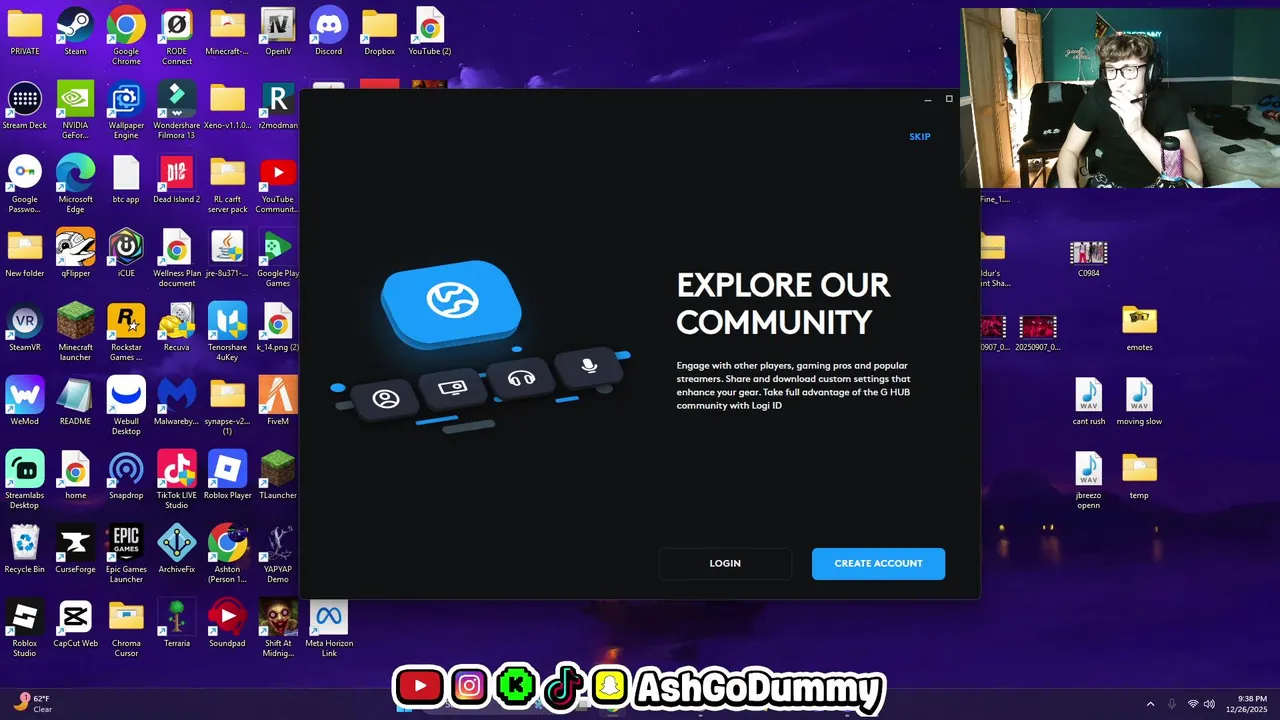The height and width of the screenshot is (720, 1280).
Task: Open the NVIDIA GeForce shortcut
Action: (x=75, y=109)
